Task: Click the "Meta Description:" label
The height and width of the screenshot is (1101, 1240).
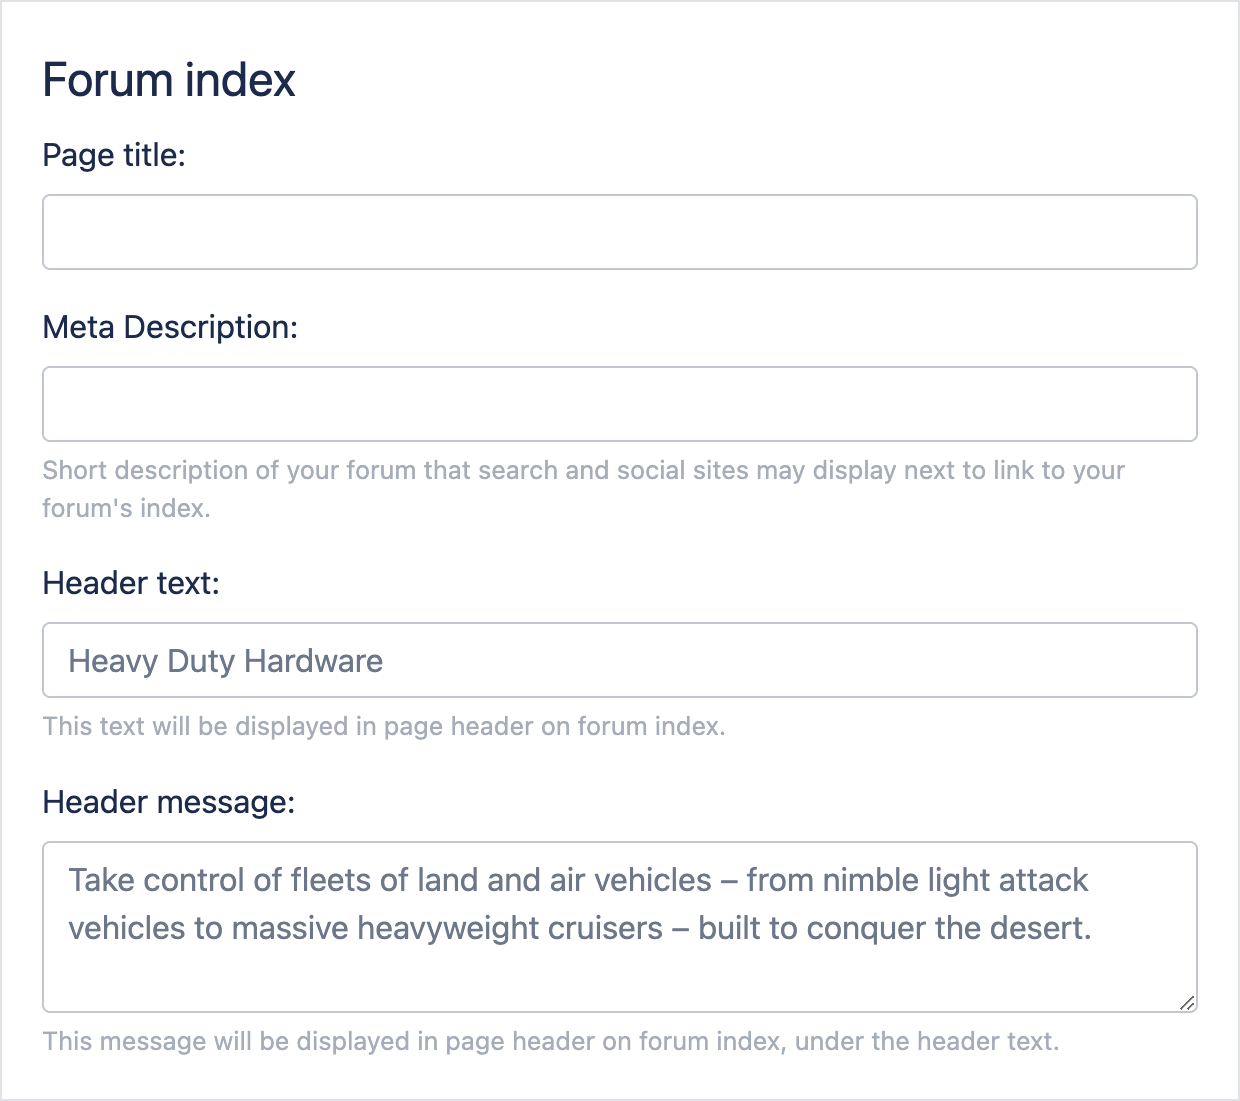Action: click(170, 327)
